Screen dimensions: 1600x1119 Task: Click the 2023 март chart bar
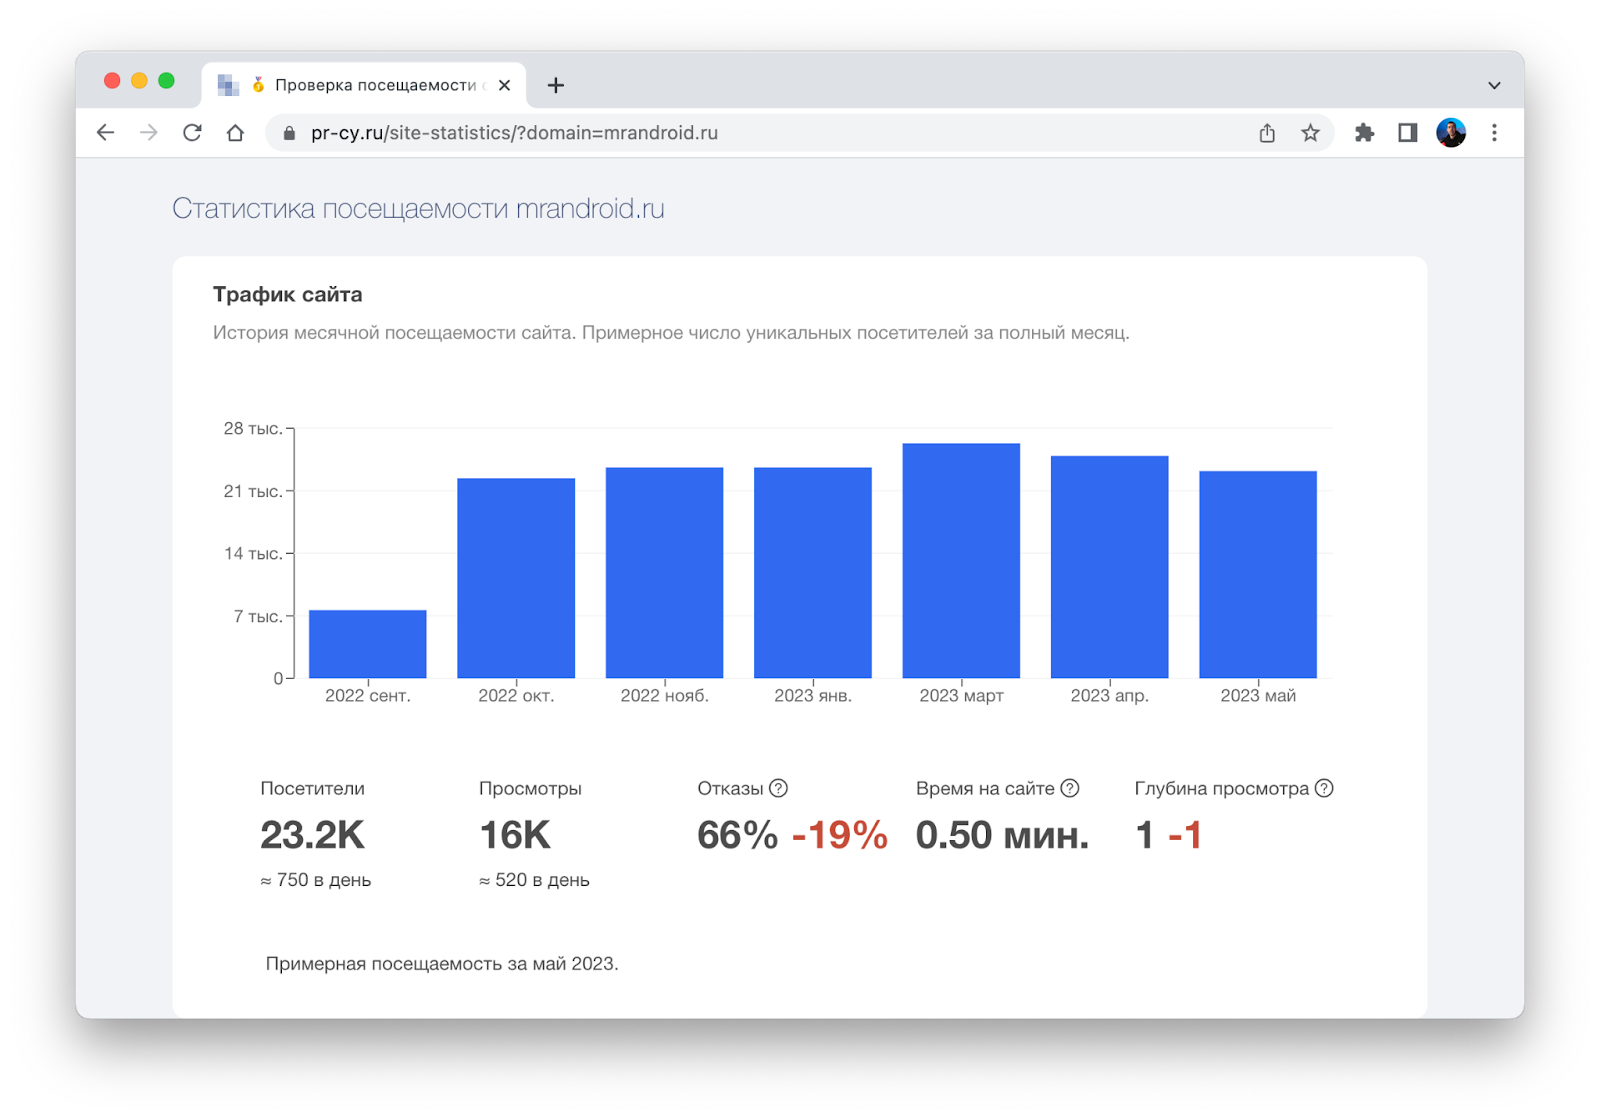pos(961,561)
